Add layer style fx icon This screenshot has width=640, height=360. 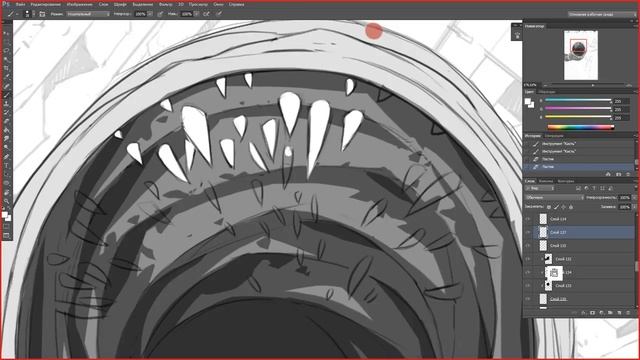tap(583, 313)
